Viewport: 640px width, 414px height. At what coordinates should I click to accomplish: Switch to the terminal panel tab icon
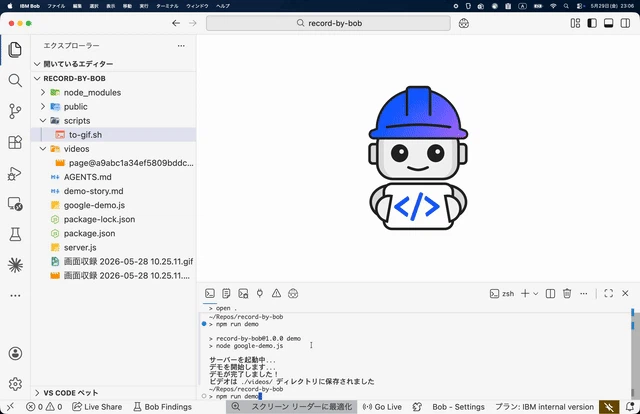(210, 294)
